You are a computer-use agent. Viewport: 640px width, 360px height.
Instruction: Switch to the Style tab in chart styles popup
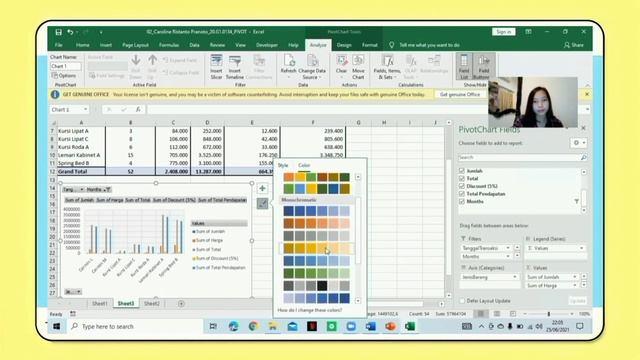[x=283, y=165]
